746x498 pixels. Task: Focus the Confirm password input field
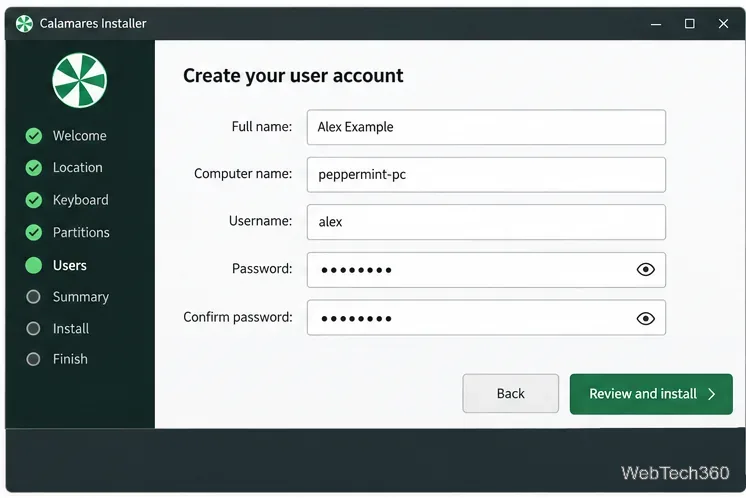tap(486, 318)
